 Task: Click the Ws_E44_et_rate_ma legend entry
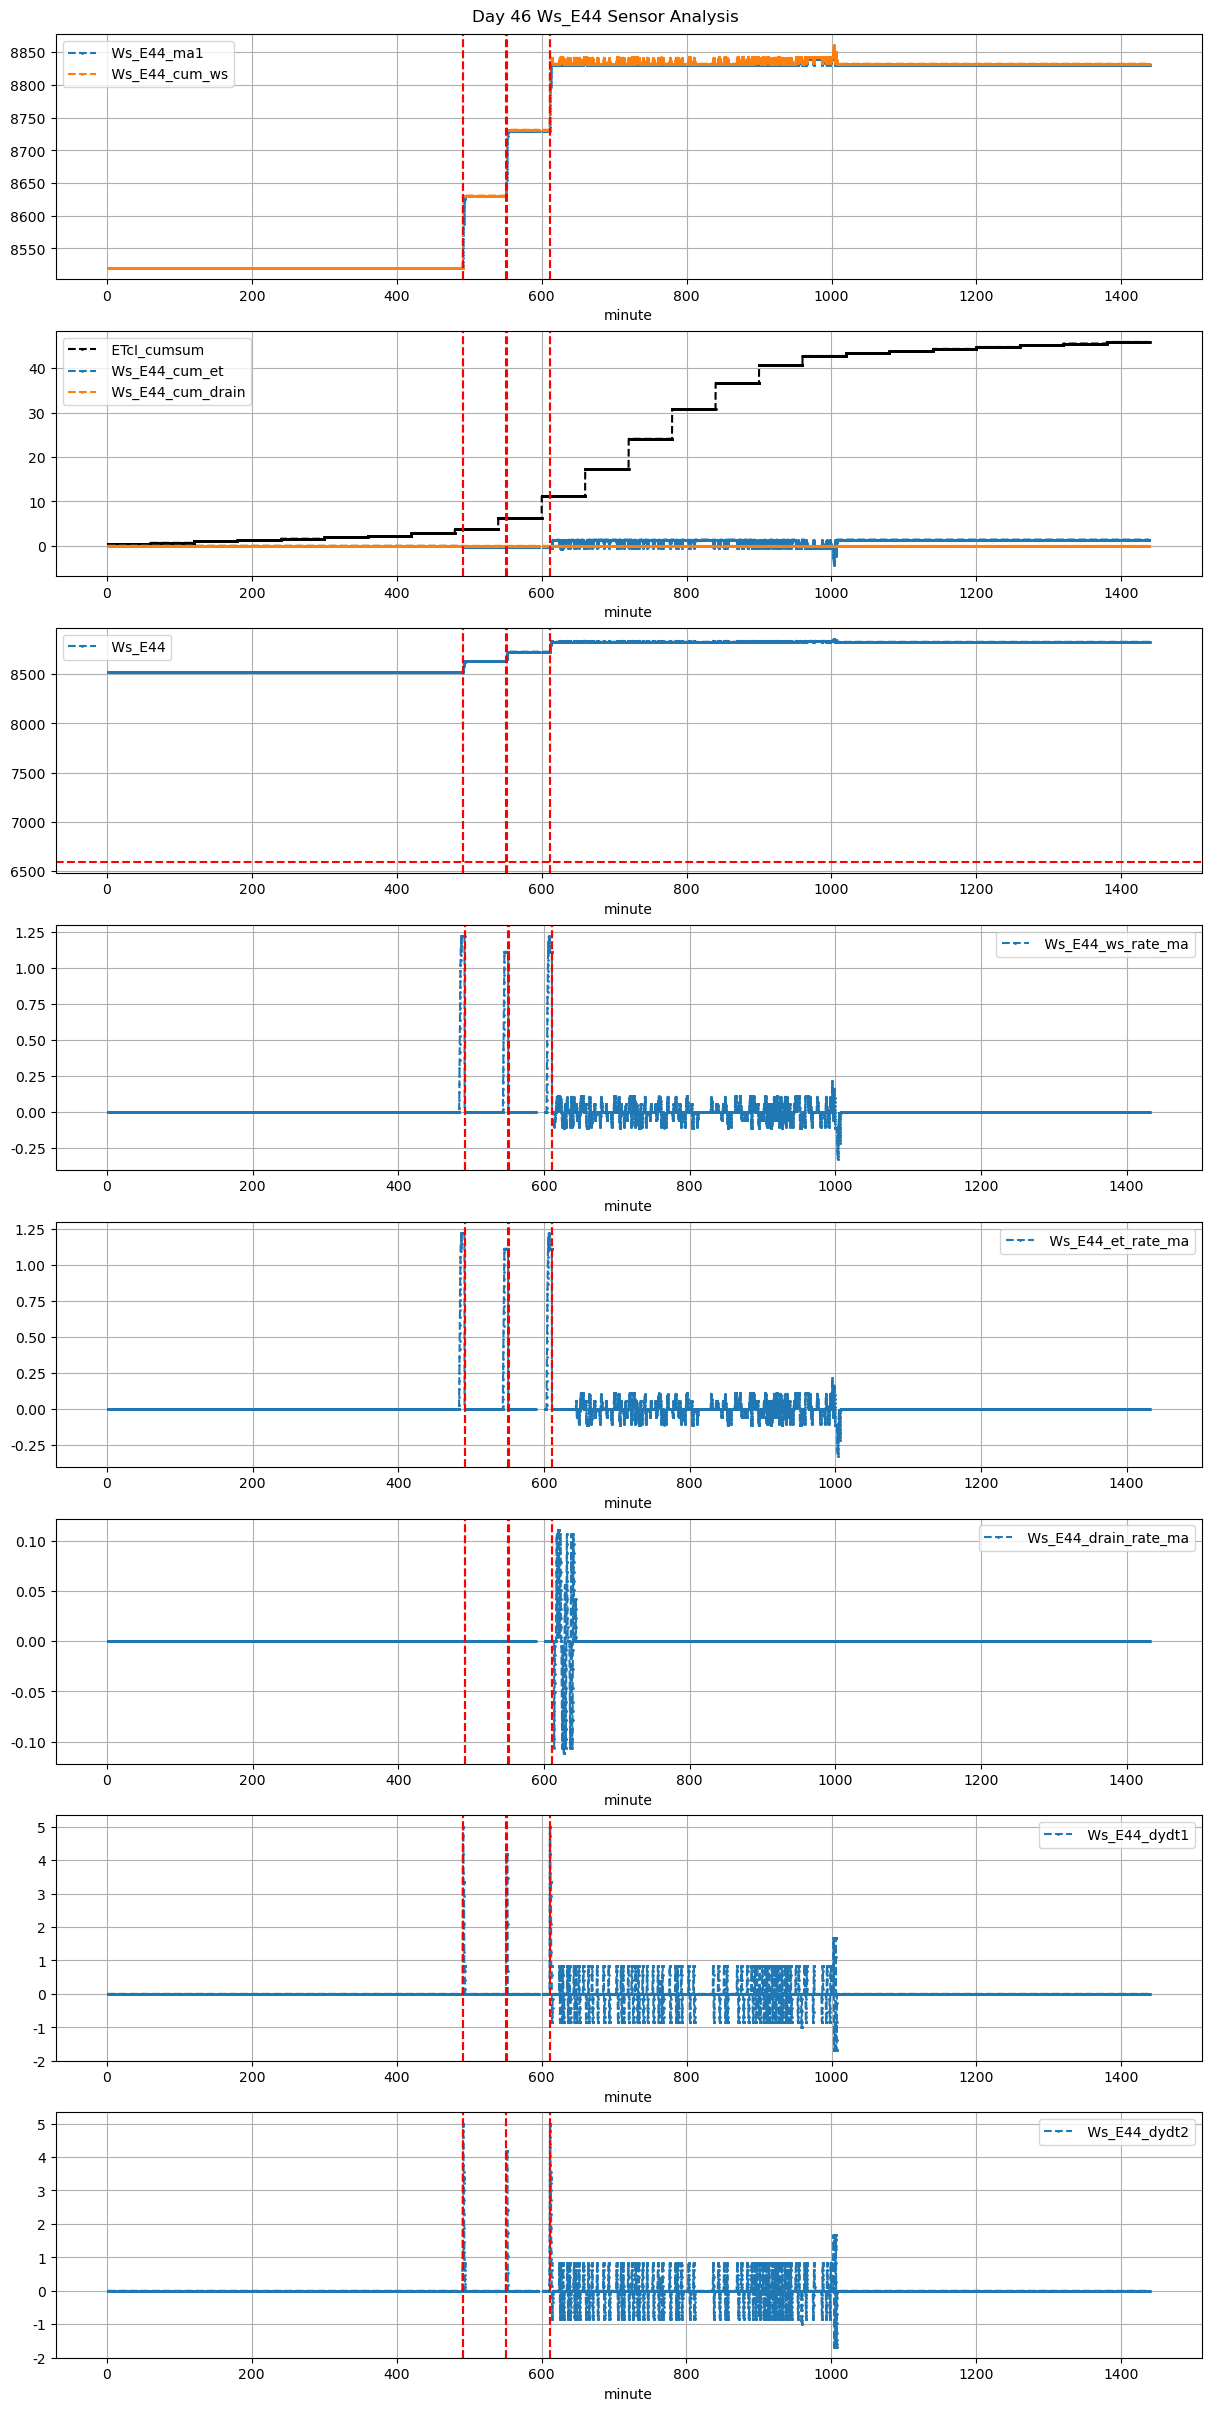tap(1118, 1241)
